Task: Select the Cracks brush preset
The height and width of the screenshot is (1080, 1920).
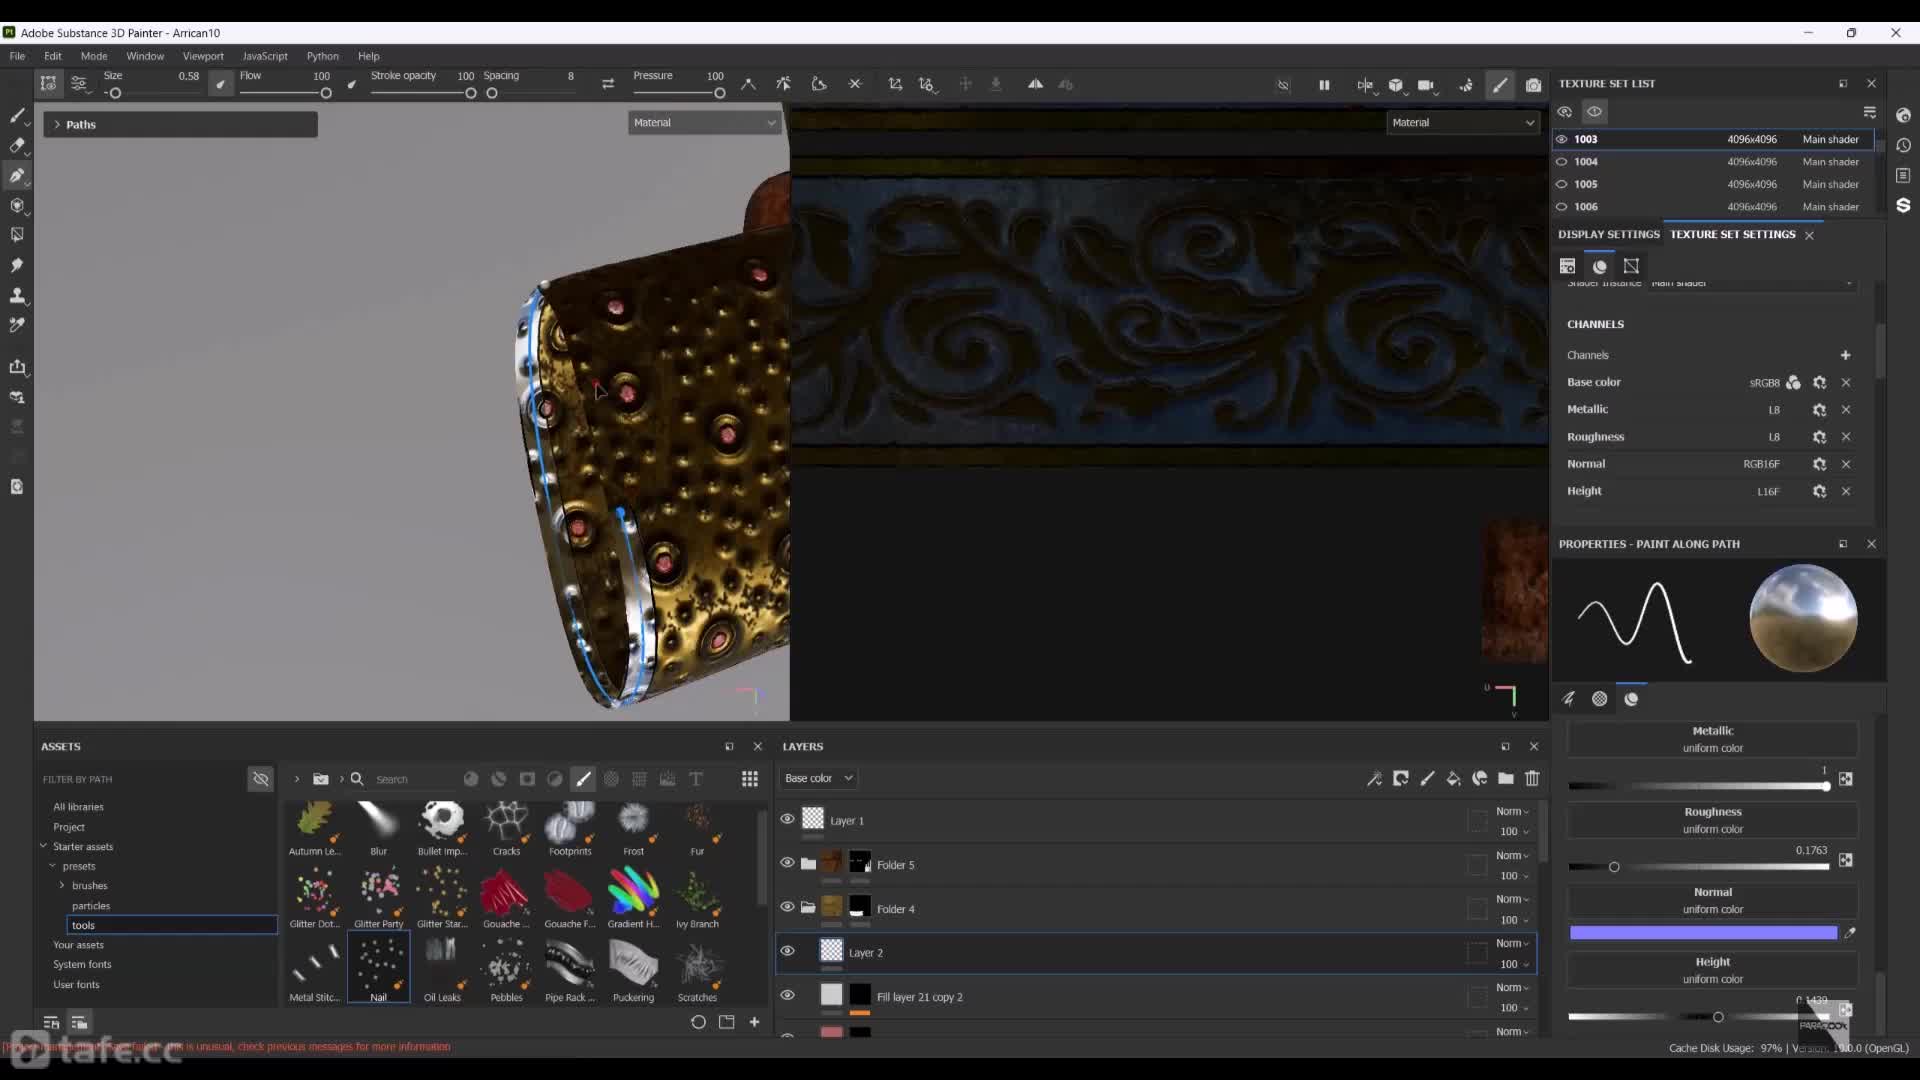Action: [506, 829]
